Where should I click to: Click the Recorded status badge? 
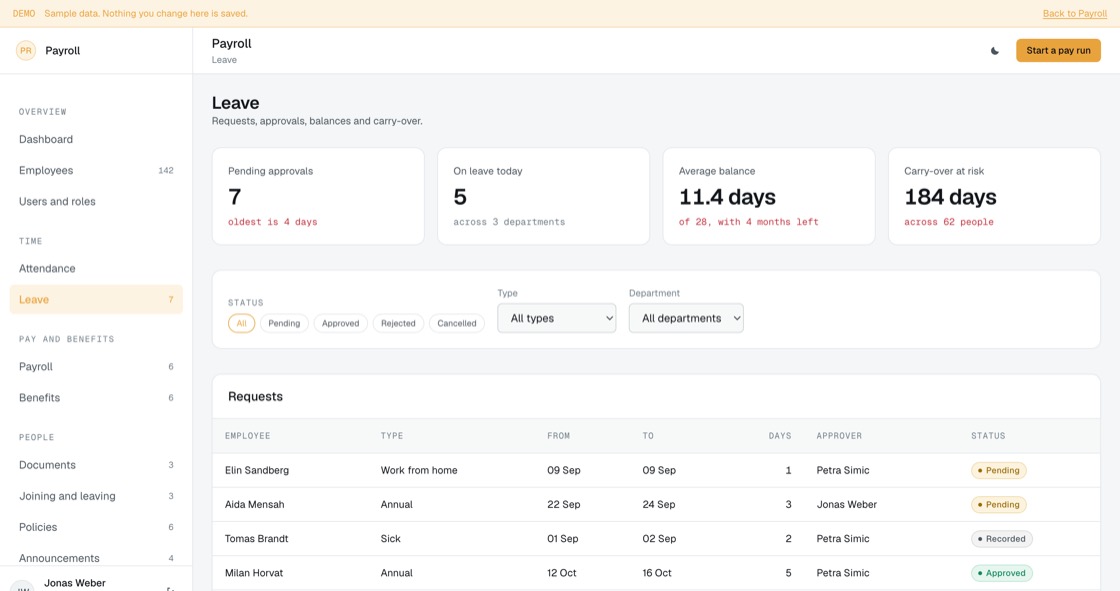[x=1001, y=539]
